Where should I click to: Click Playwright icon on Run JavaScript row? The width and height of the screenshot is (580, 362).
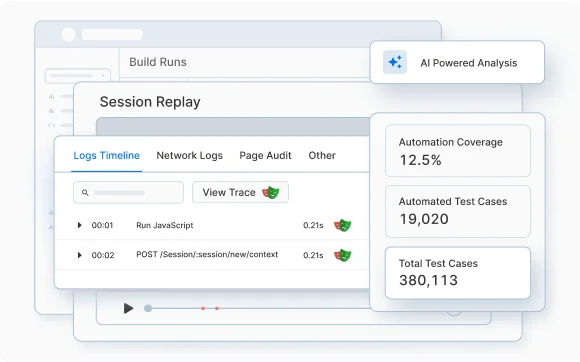pyautogui.click(x=343, y=225)
